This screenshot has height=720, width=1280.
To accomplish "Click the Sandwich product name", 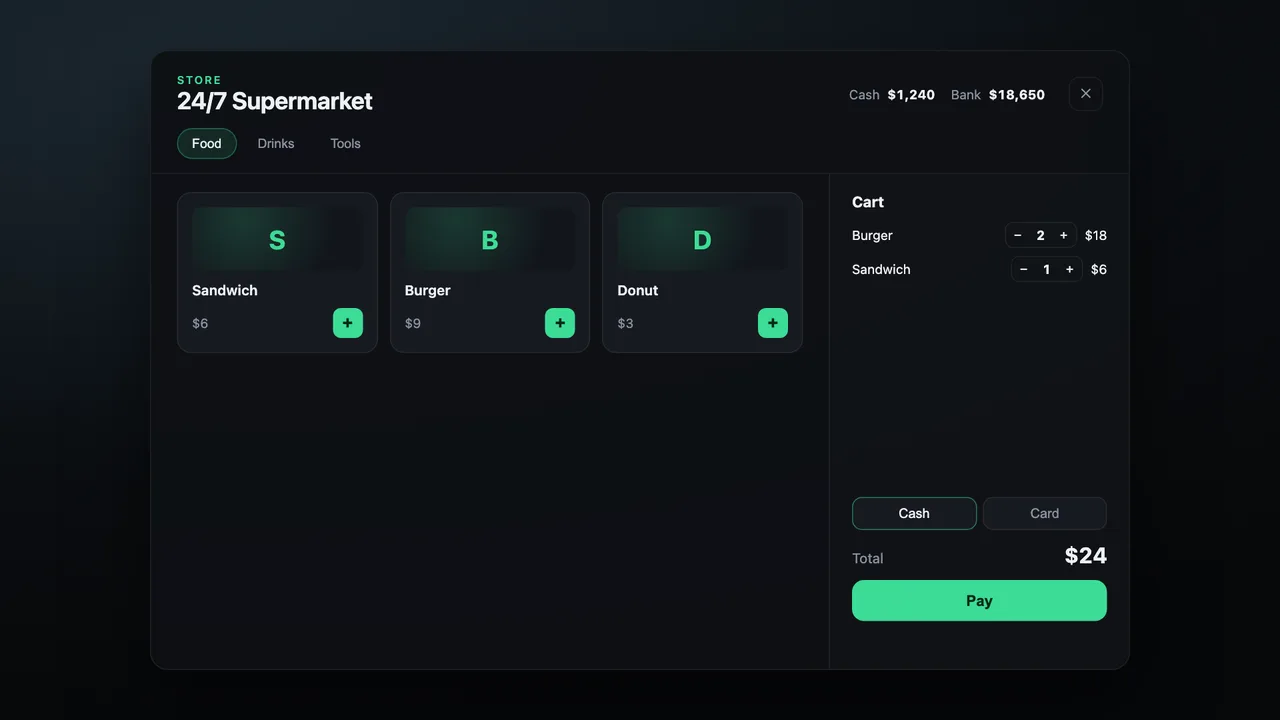I will (x=225, y=290).
